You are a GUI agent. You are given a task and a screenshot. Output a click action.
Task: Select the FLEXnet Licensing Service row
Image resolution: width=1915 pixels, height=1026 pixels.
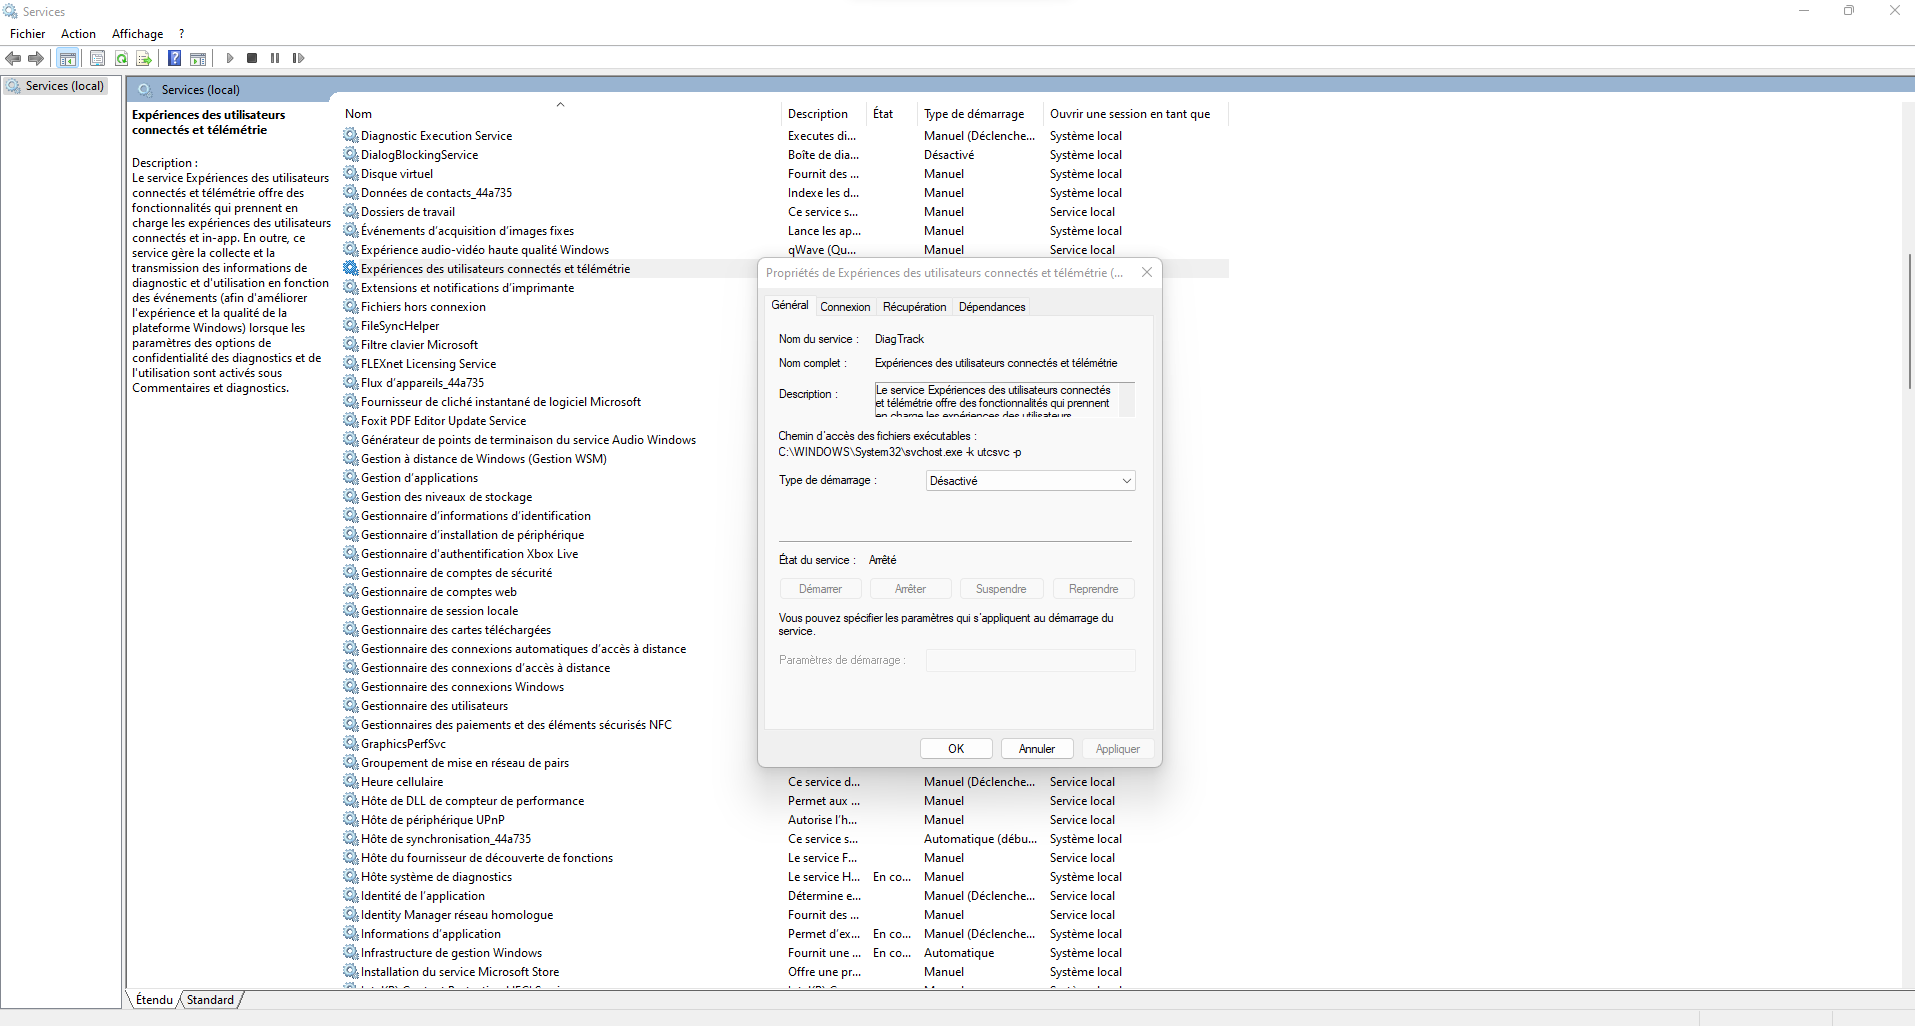tap(428, 364)
